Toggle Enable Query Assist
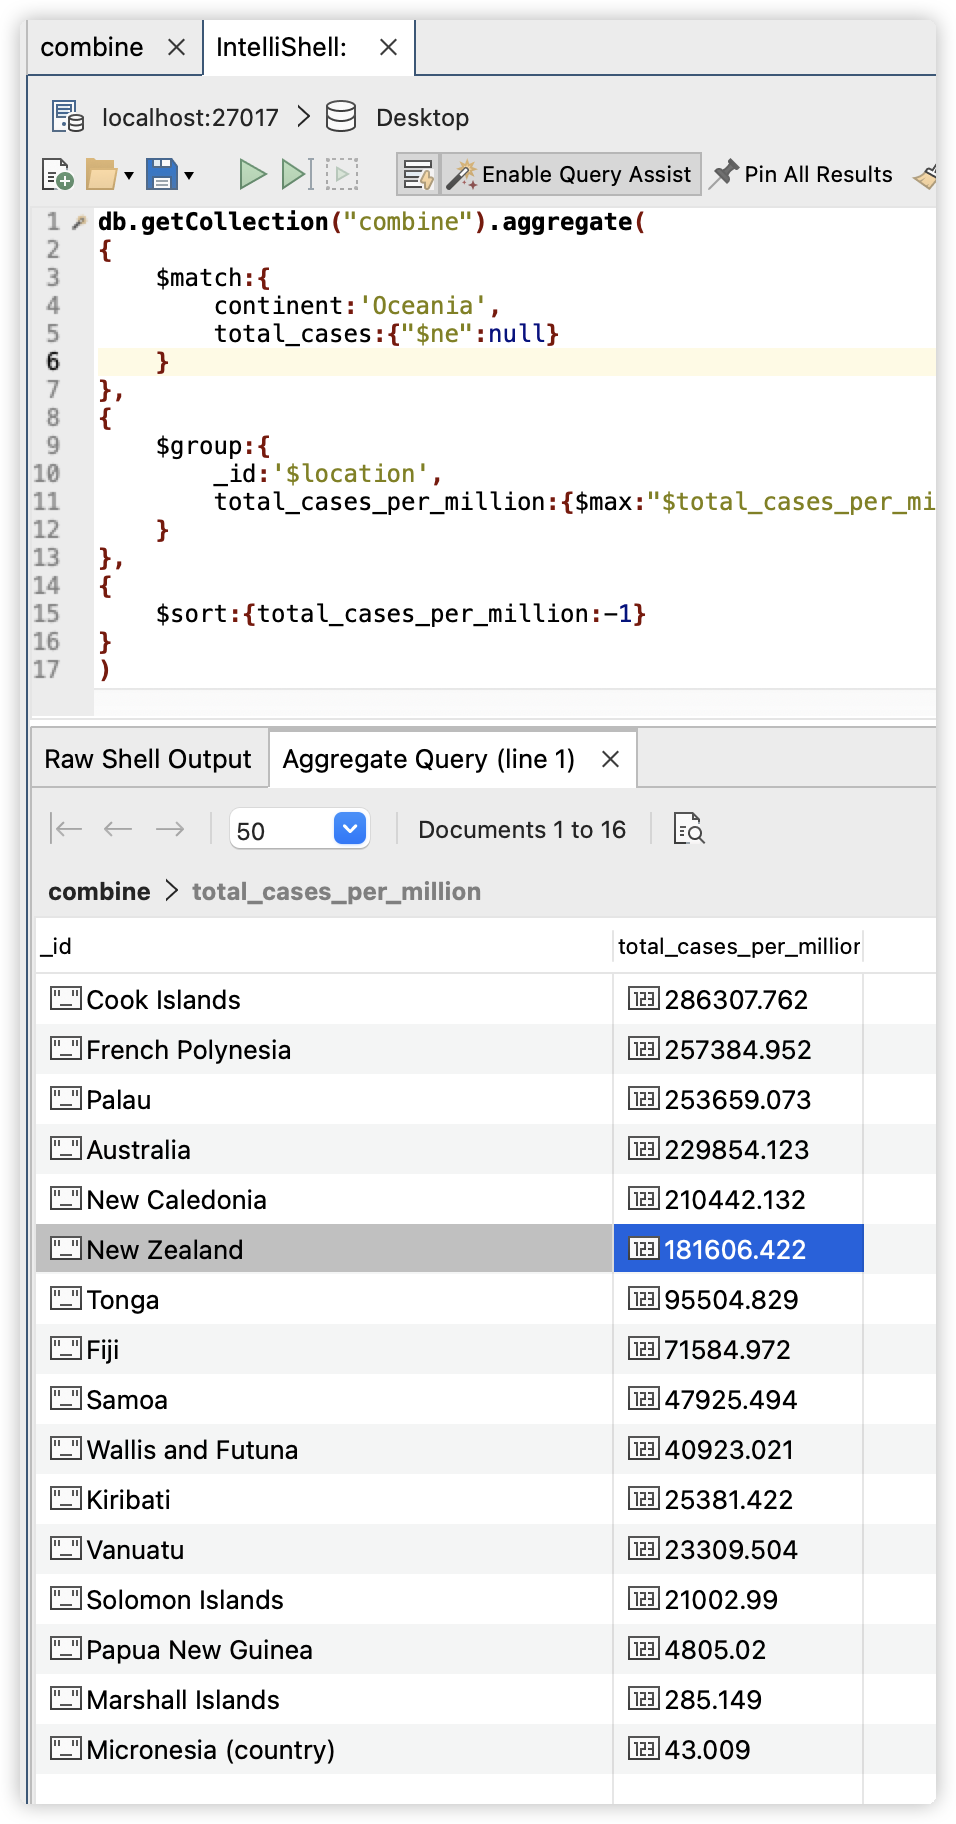Image resolution: width=956 pixels, height=1824 pixels. tap(571, 175)
